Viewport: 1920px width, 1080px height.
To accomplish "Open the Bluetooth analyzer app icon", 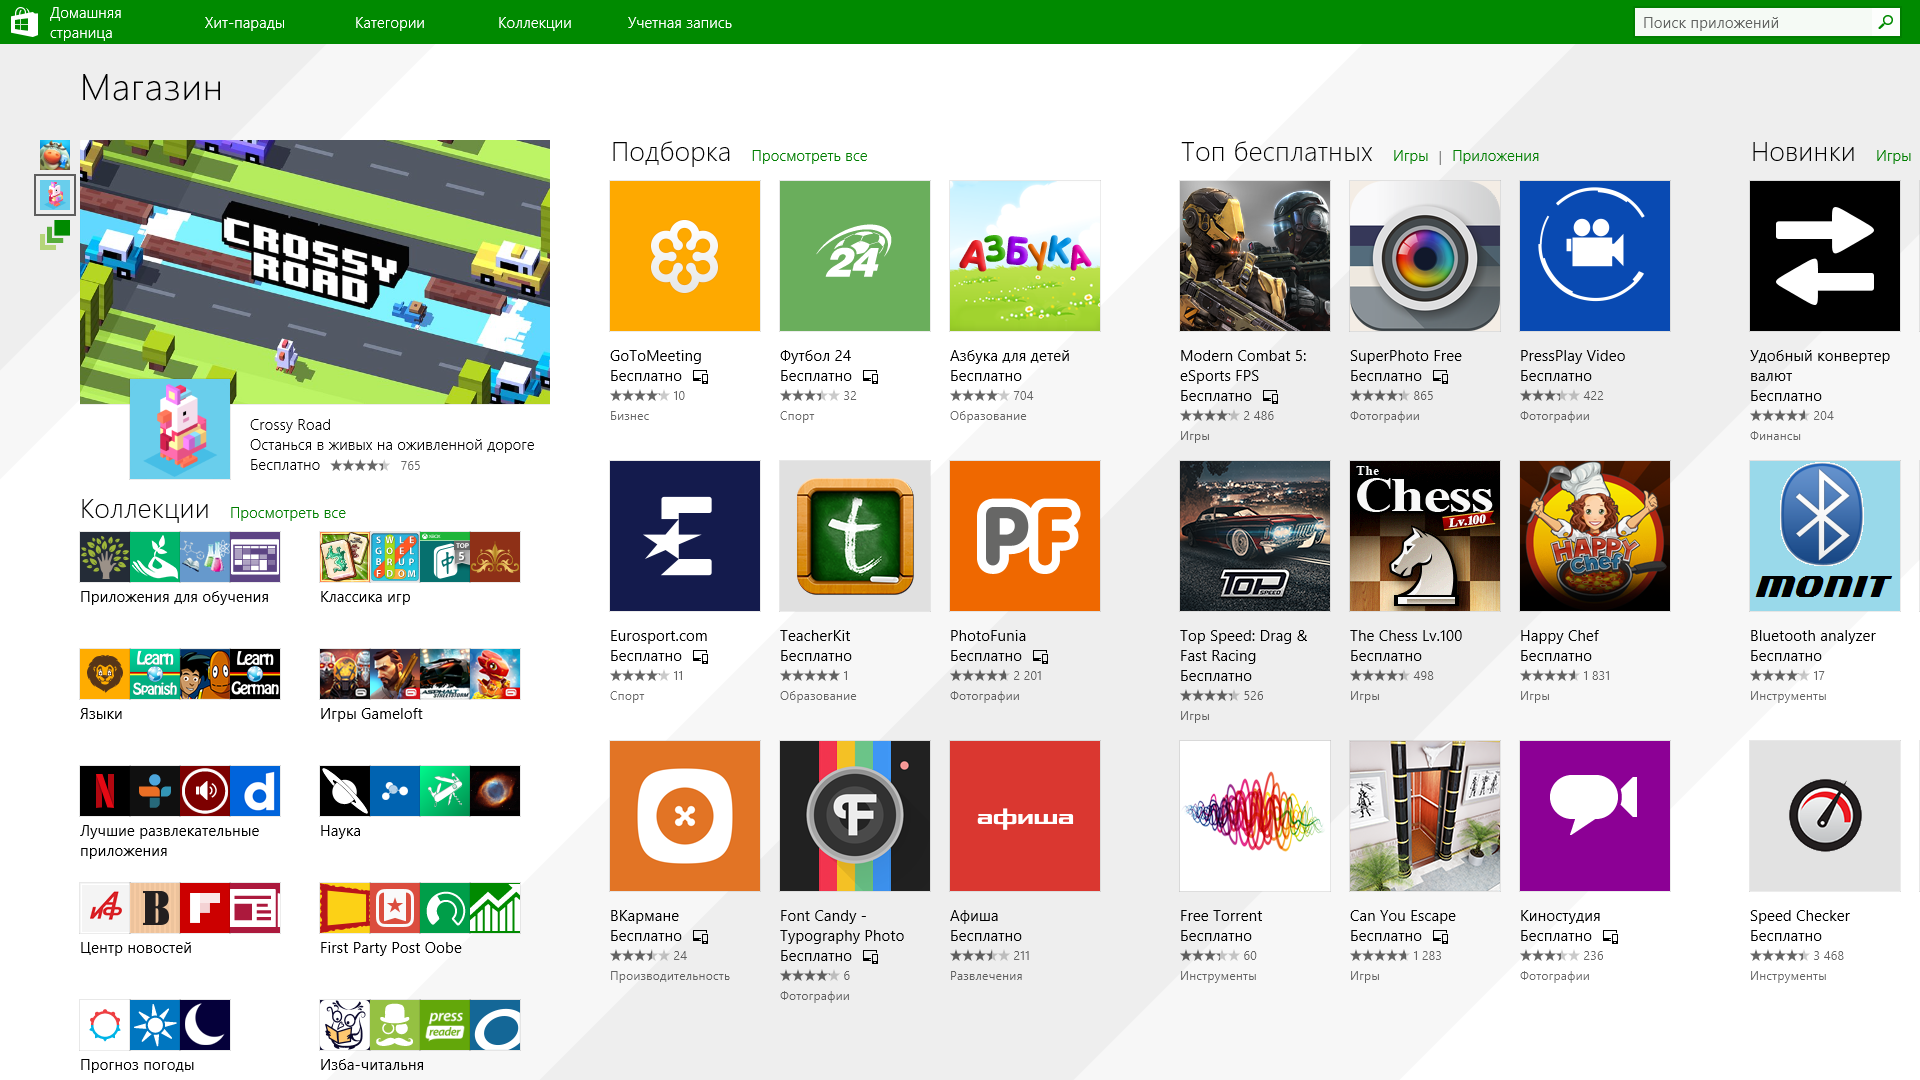I will point(1825,536).
